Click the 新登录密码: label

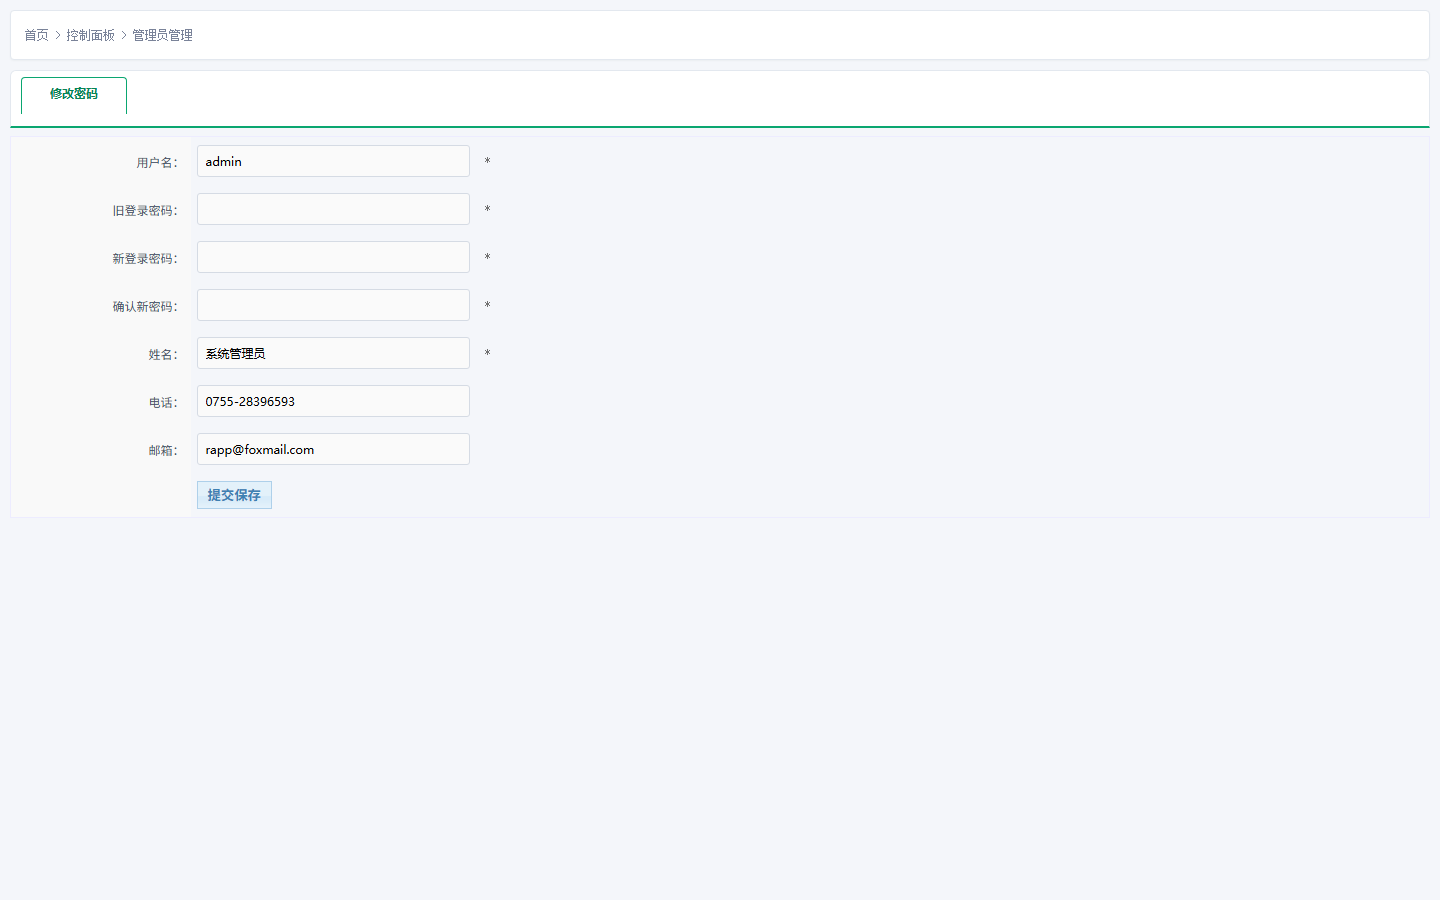(145, 258)
